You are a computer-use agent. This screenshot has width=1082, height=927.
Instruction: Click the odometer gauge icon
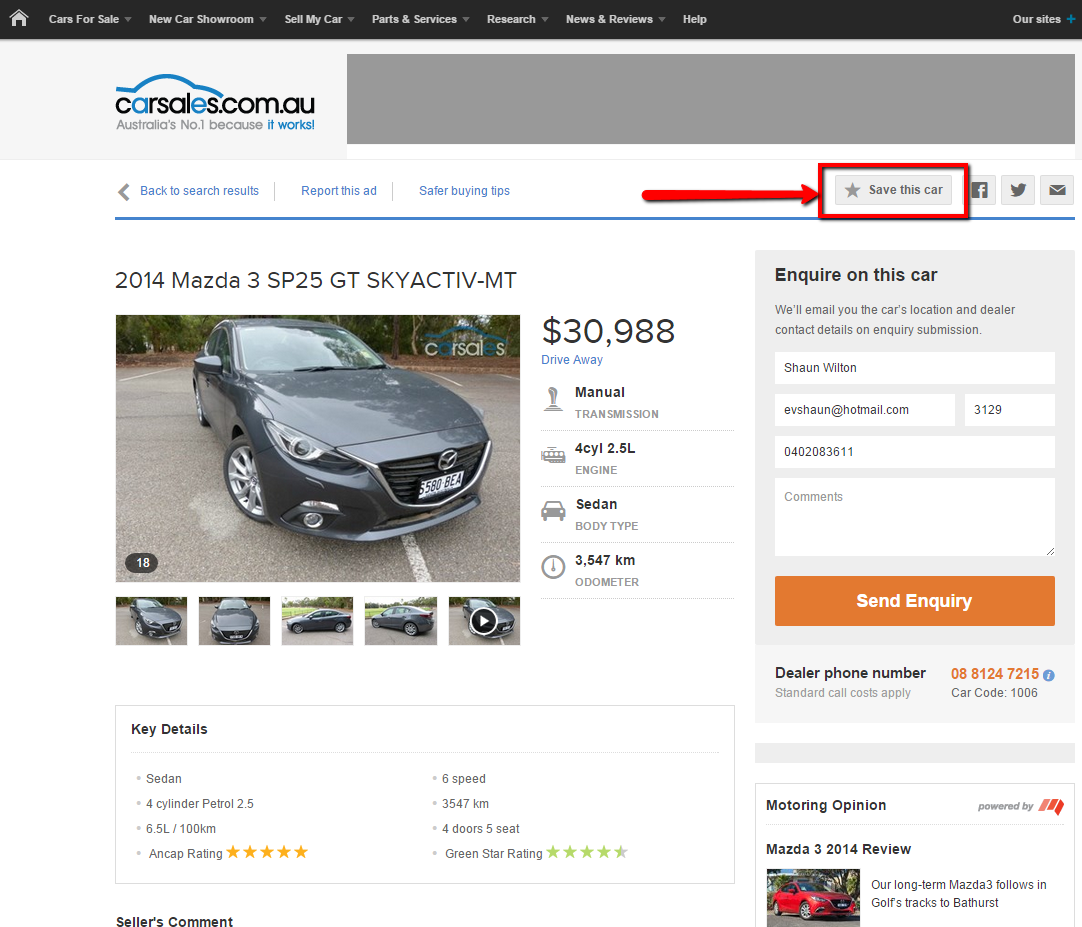(553, 567)
